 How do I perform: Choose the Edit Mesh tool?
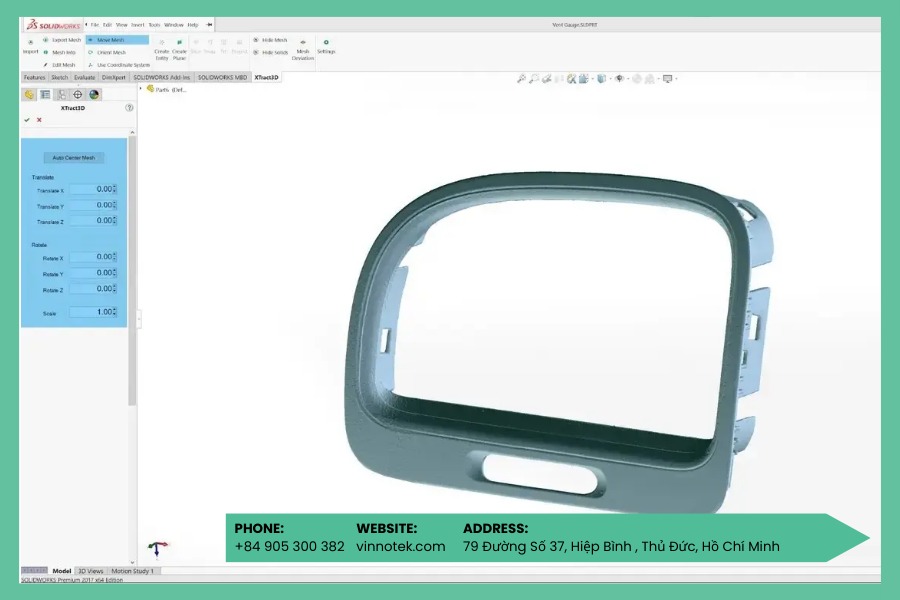click(x=60, y=65)
